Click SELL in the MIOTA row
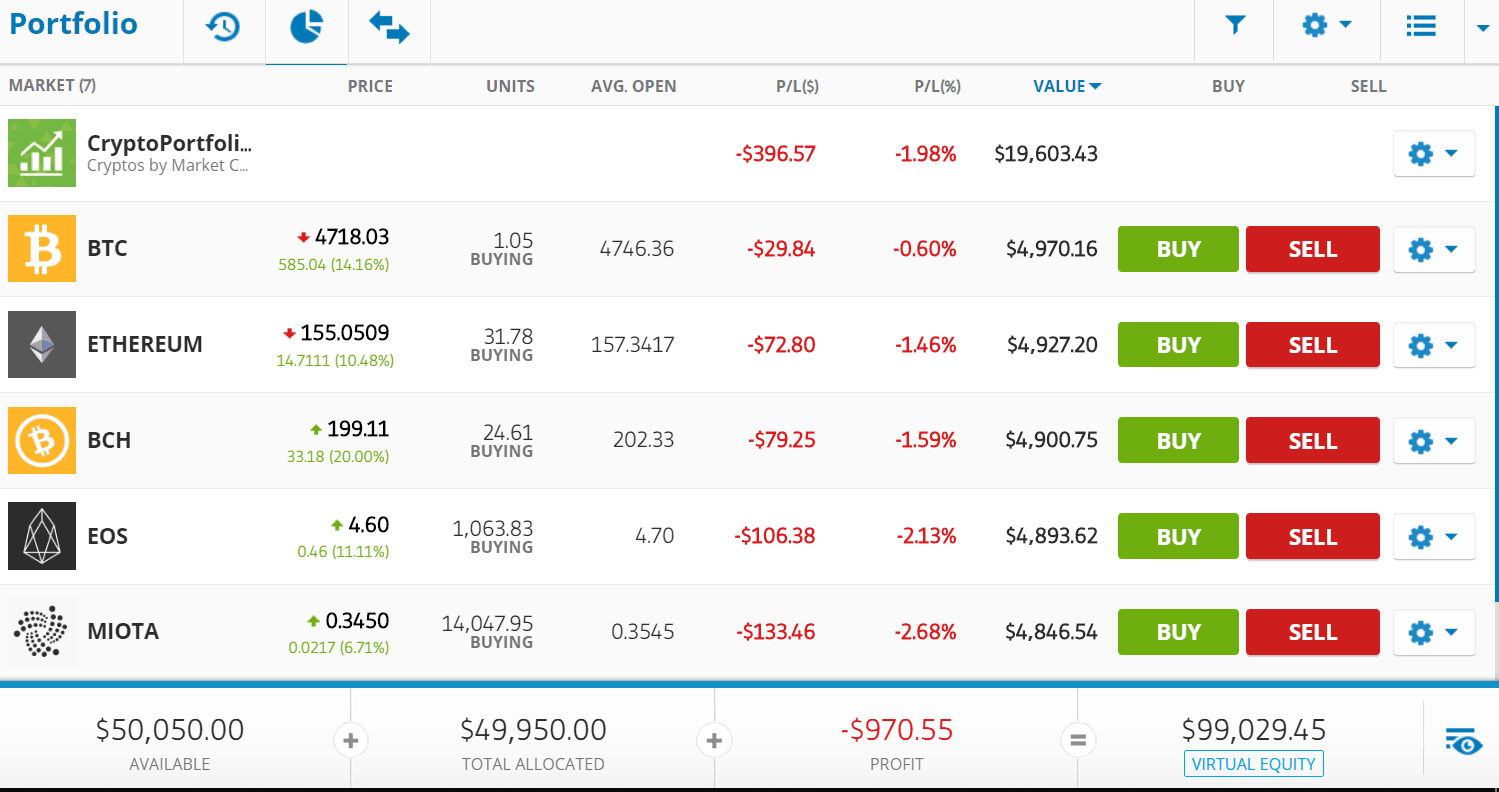 1313,632
